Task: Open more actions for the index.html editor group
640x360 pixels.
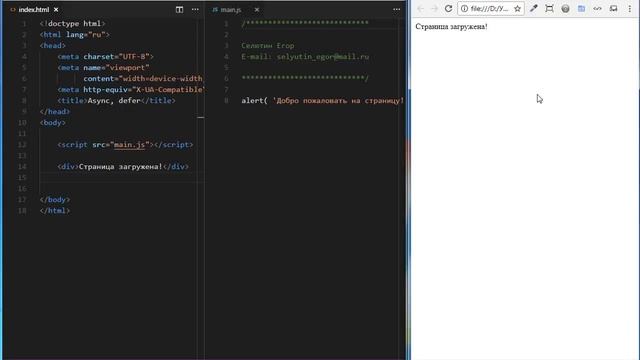Action: pyautogui.click(x=195, y=9)
